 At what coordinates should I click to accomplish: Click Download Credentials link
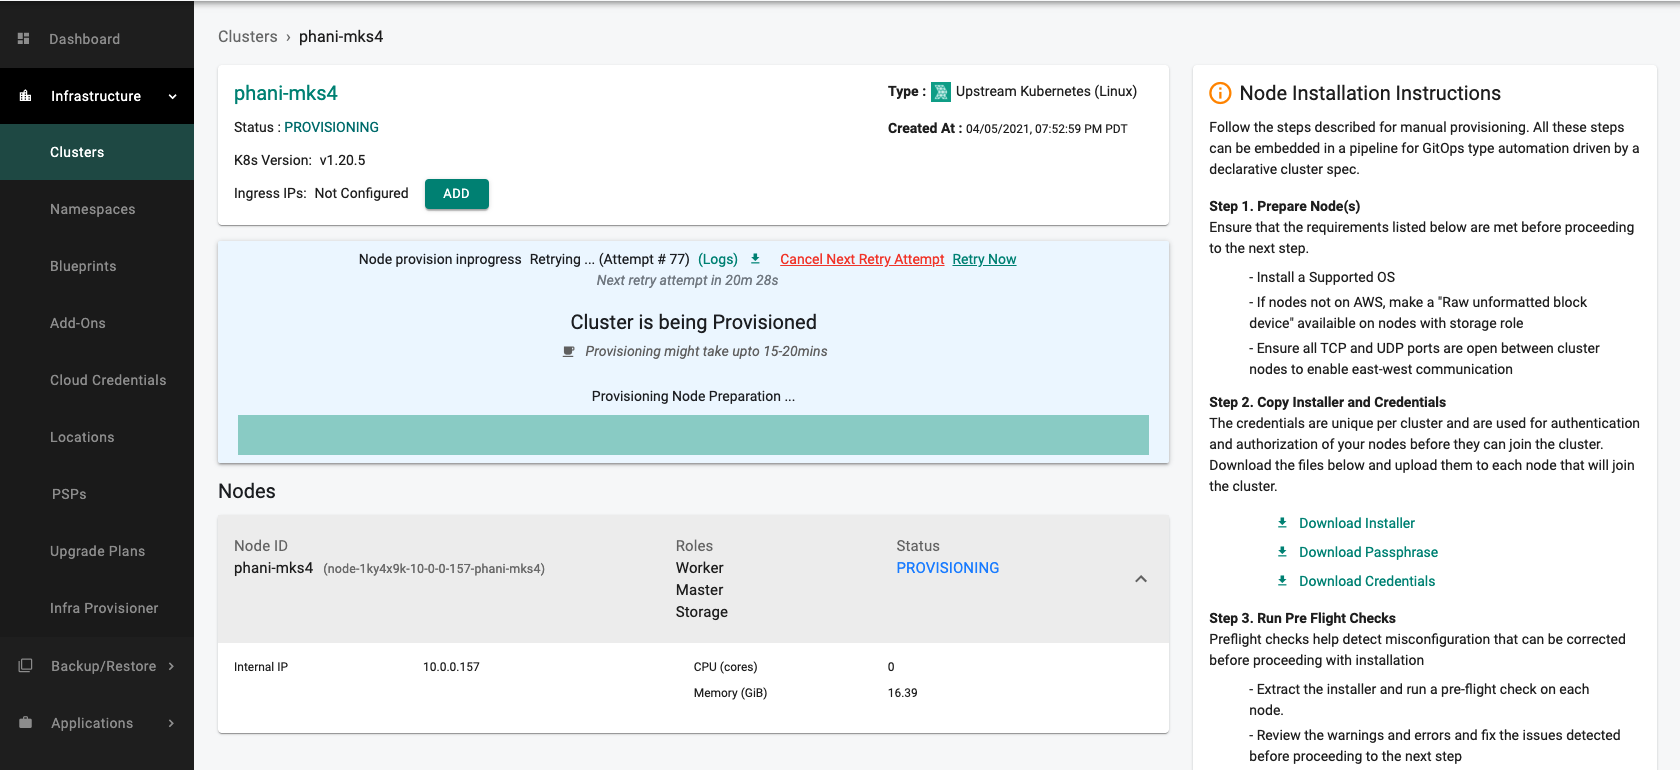(1367, 581)
